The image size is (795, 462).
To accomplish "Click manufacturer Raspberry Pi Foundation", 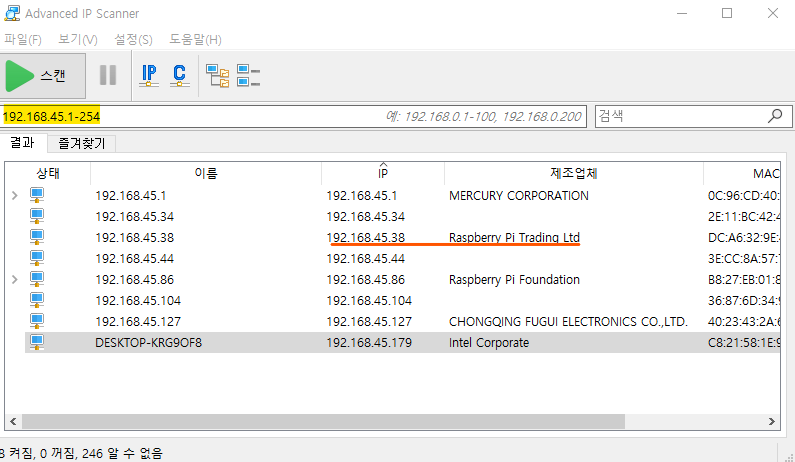I will coord(514,279).
